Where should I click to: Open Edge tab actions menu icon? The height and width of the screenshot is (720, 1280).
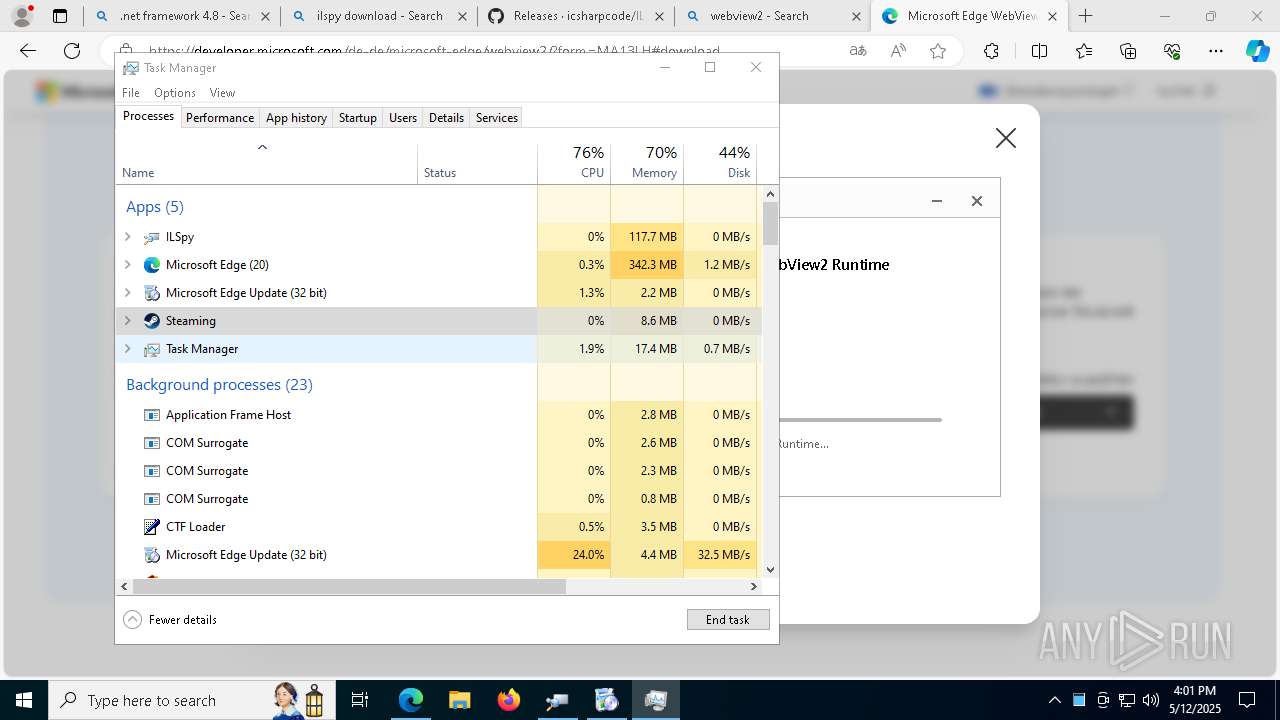60,16
